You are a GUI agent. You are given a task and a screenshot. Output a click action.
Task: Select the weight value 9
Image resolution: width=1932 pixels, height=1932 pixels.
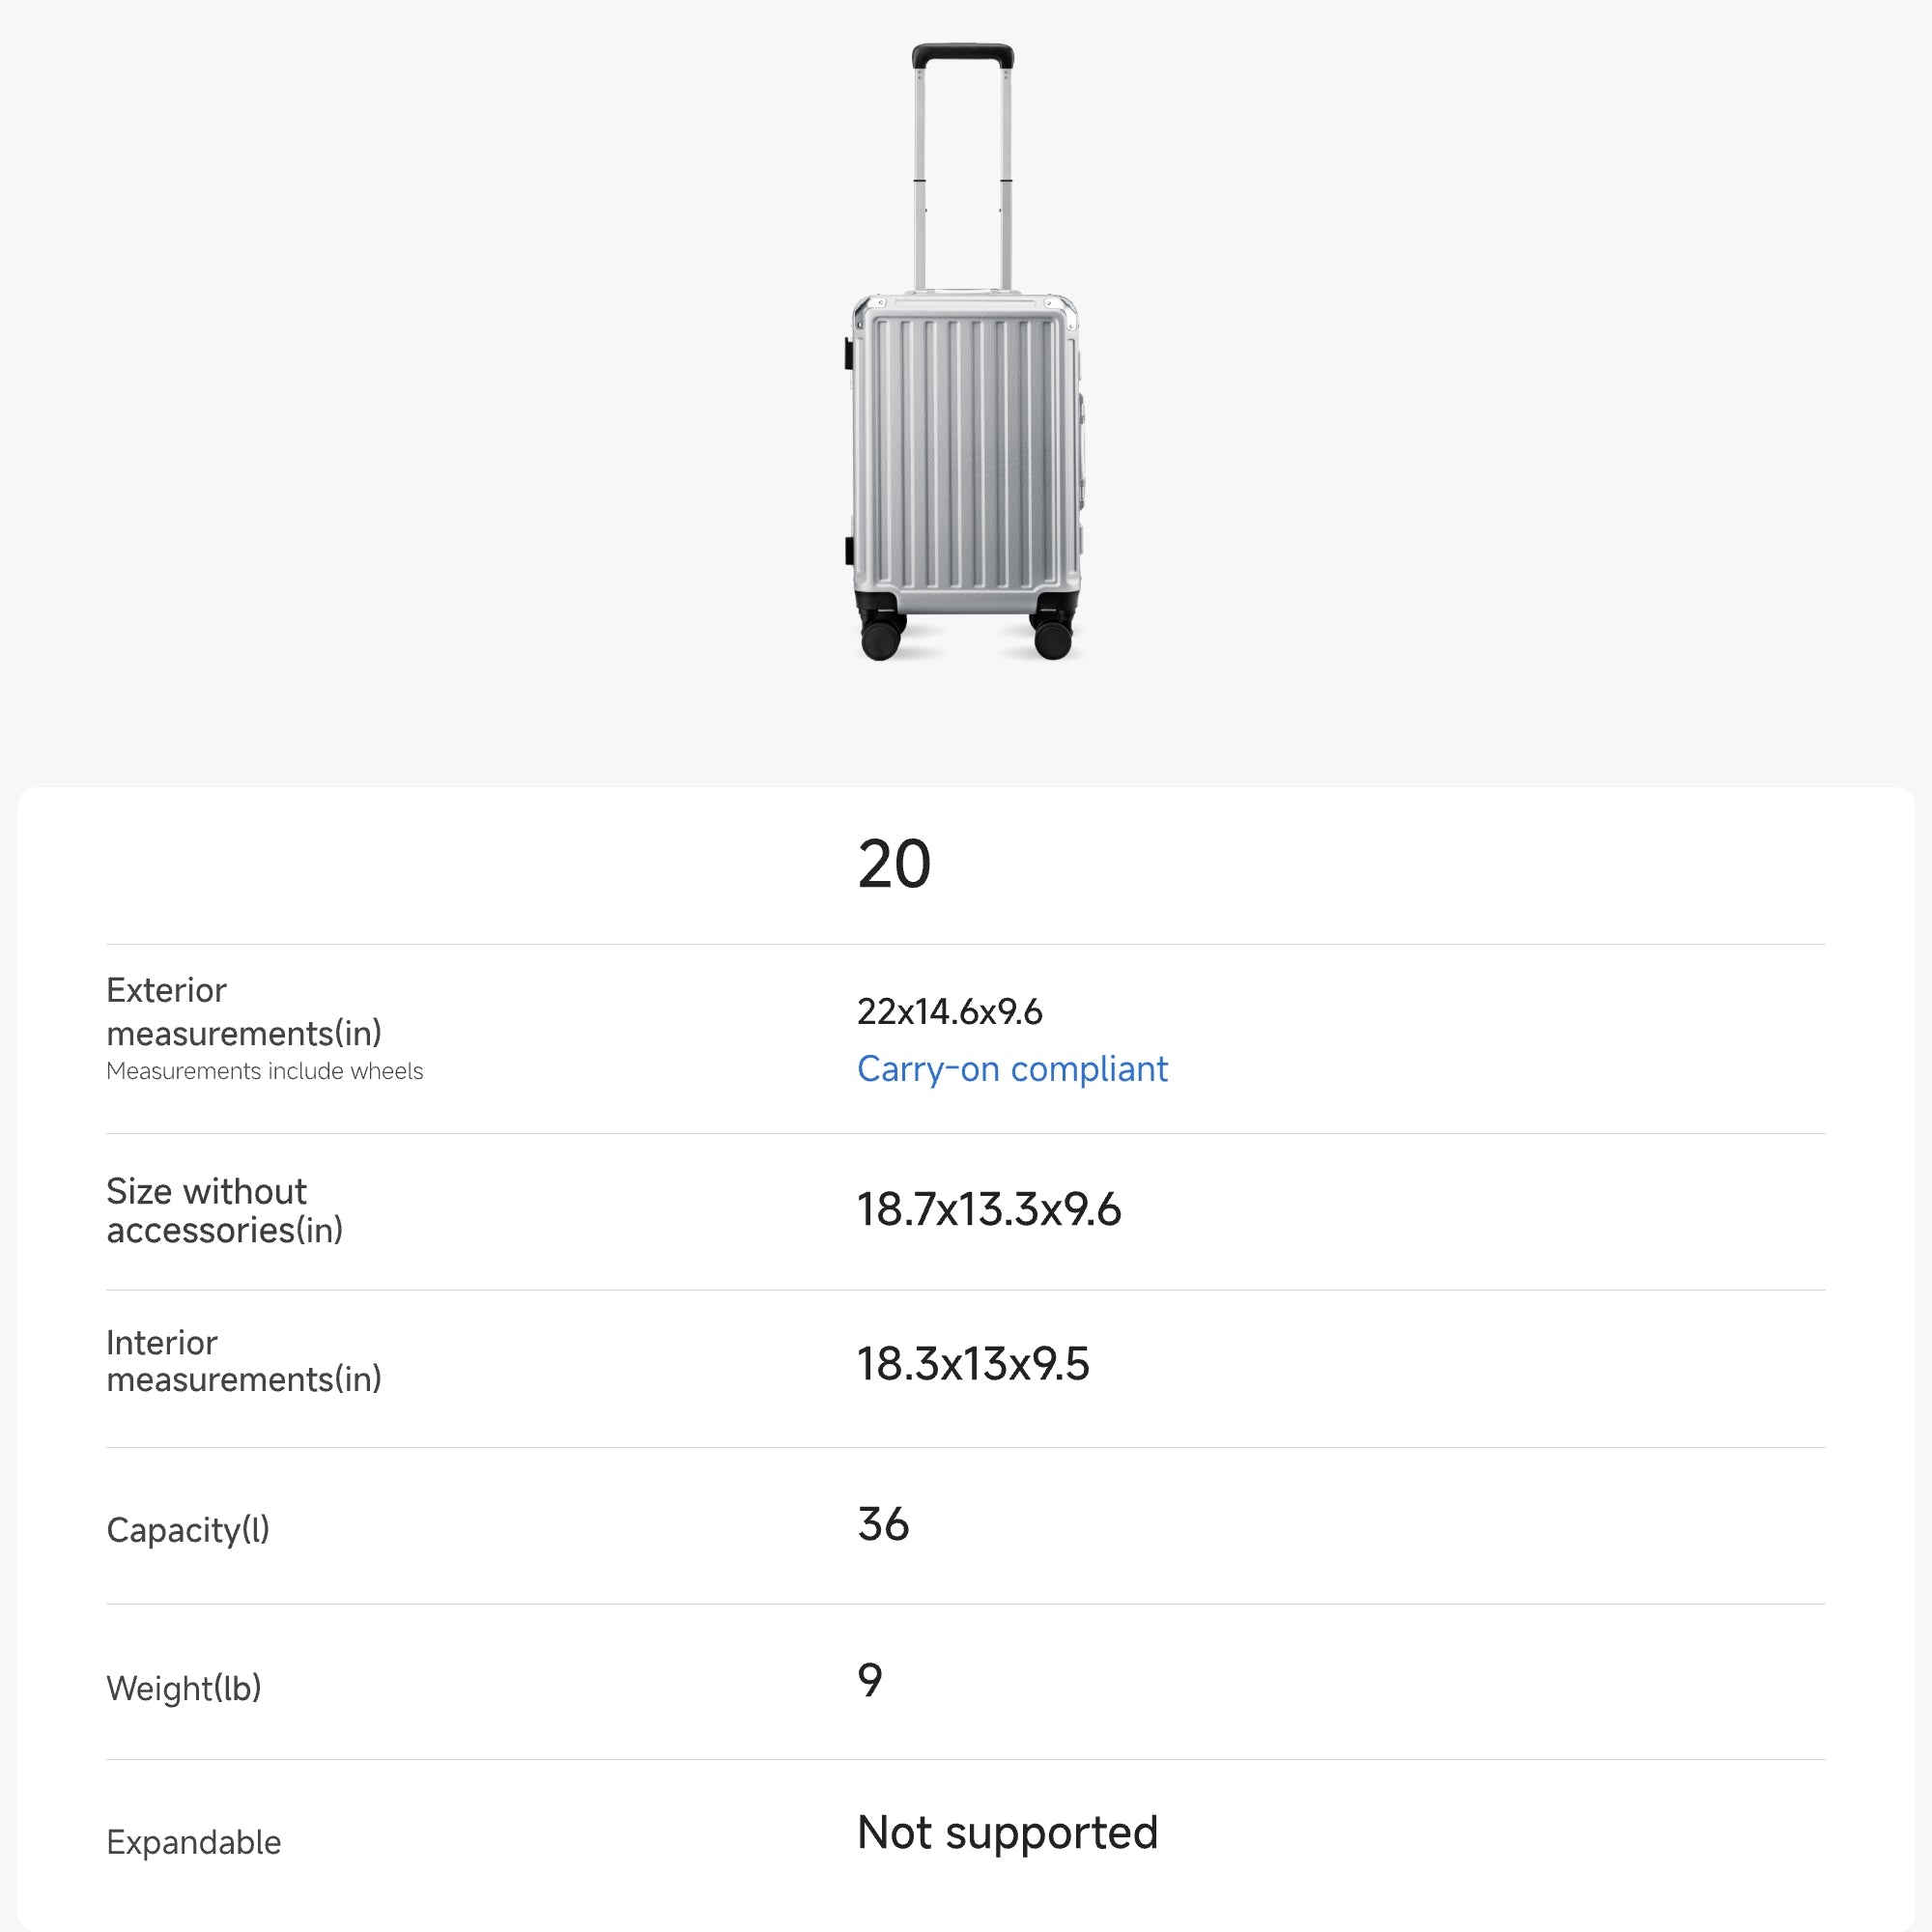click(x=870, y=1680)
